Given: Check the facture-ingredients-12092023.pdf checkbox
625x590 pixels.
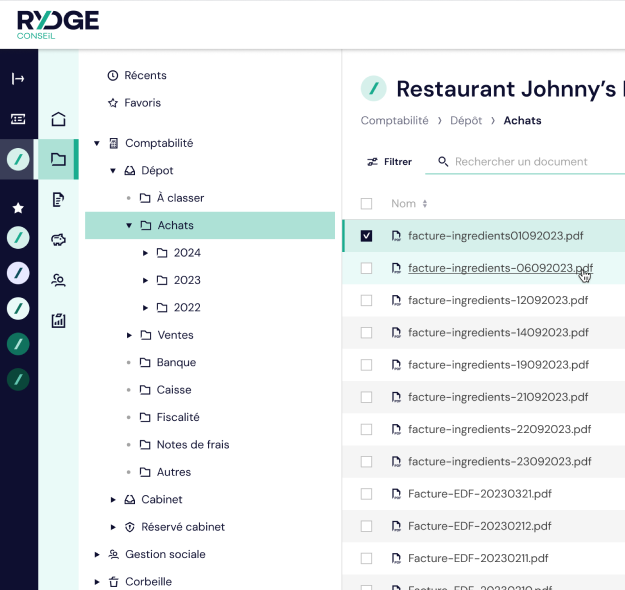Looking at the screenshot, I should [x=366, y=300].
